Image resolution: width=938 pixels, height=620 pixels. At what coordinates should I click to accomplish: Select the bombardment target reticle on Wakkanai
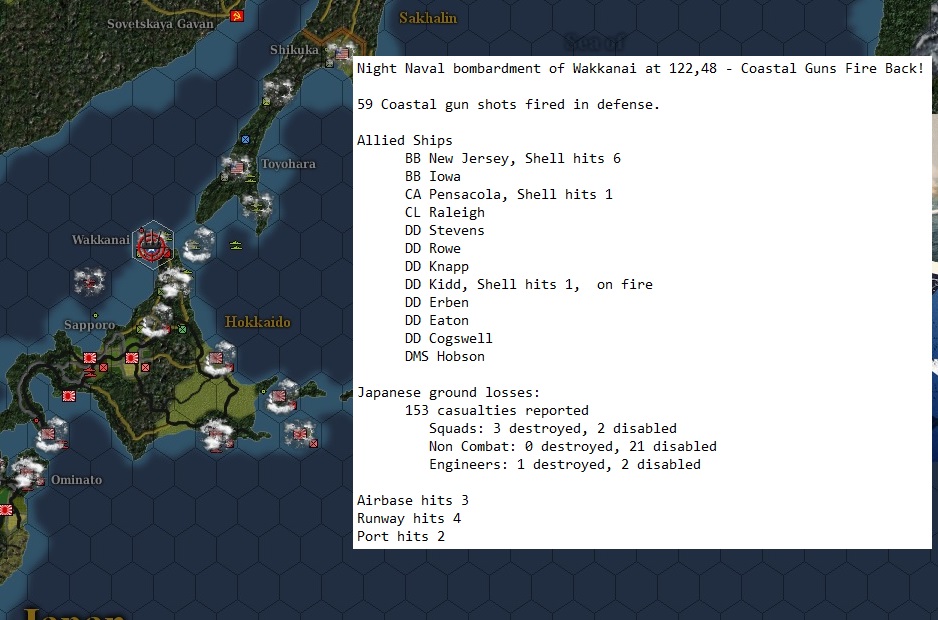click(152, 247)
